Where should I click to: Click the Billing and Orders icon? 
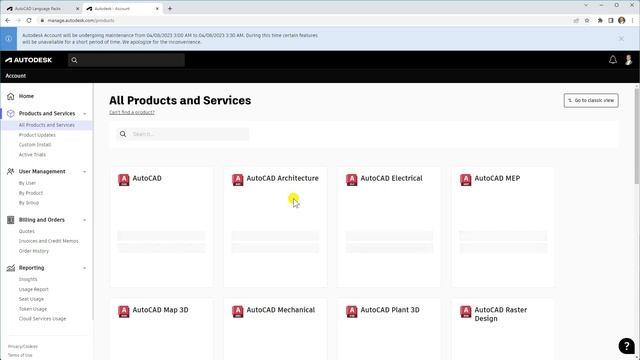pyautogui.click(x=11, y=220)
